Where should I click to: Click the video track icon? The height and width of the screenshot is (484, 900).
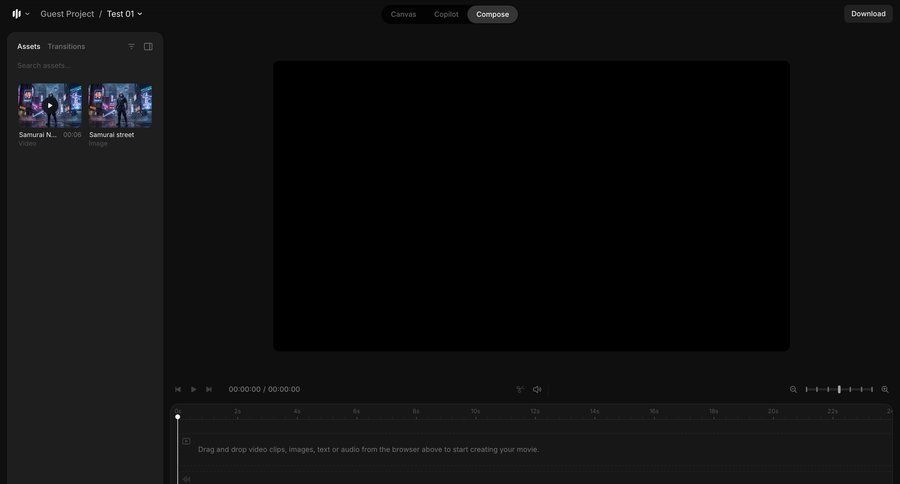point(187,442)
